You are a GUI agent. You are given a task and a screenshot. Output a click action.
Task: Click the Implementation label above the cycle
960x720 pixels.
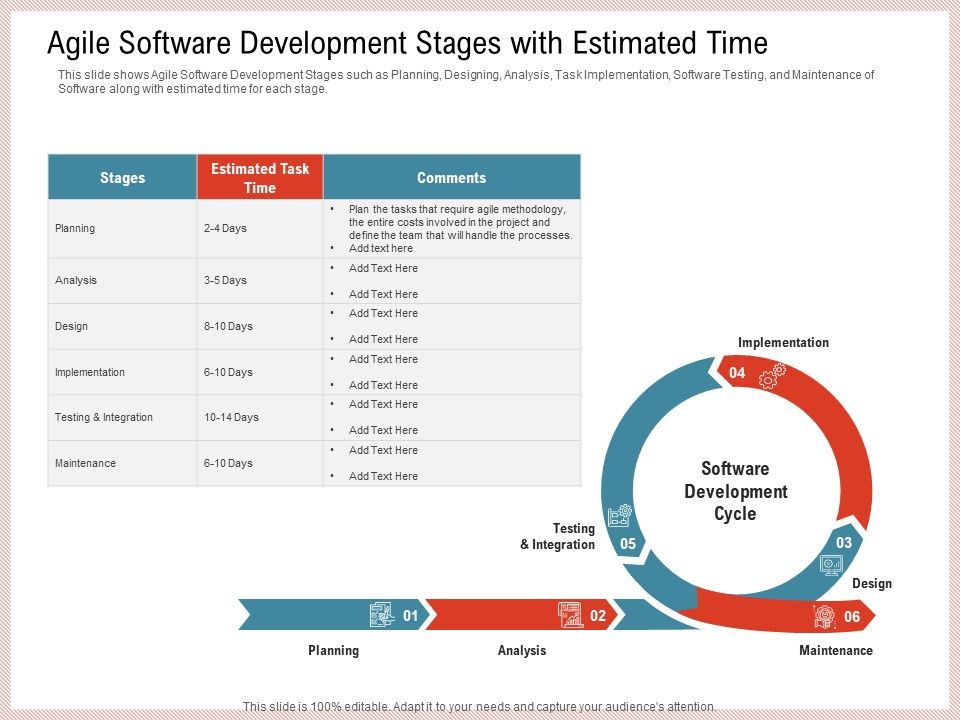coord(783,343)
